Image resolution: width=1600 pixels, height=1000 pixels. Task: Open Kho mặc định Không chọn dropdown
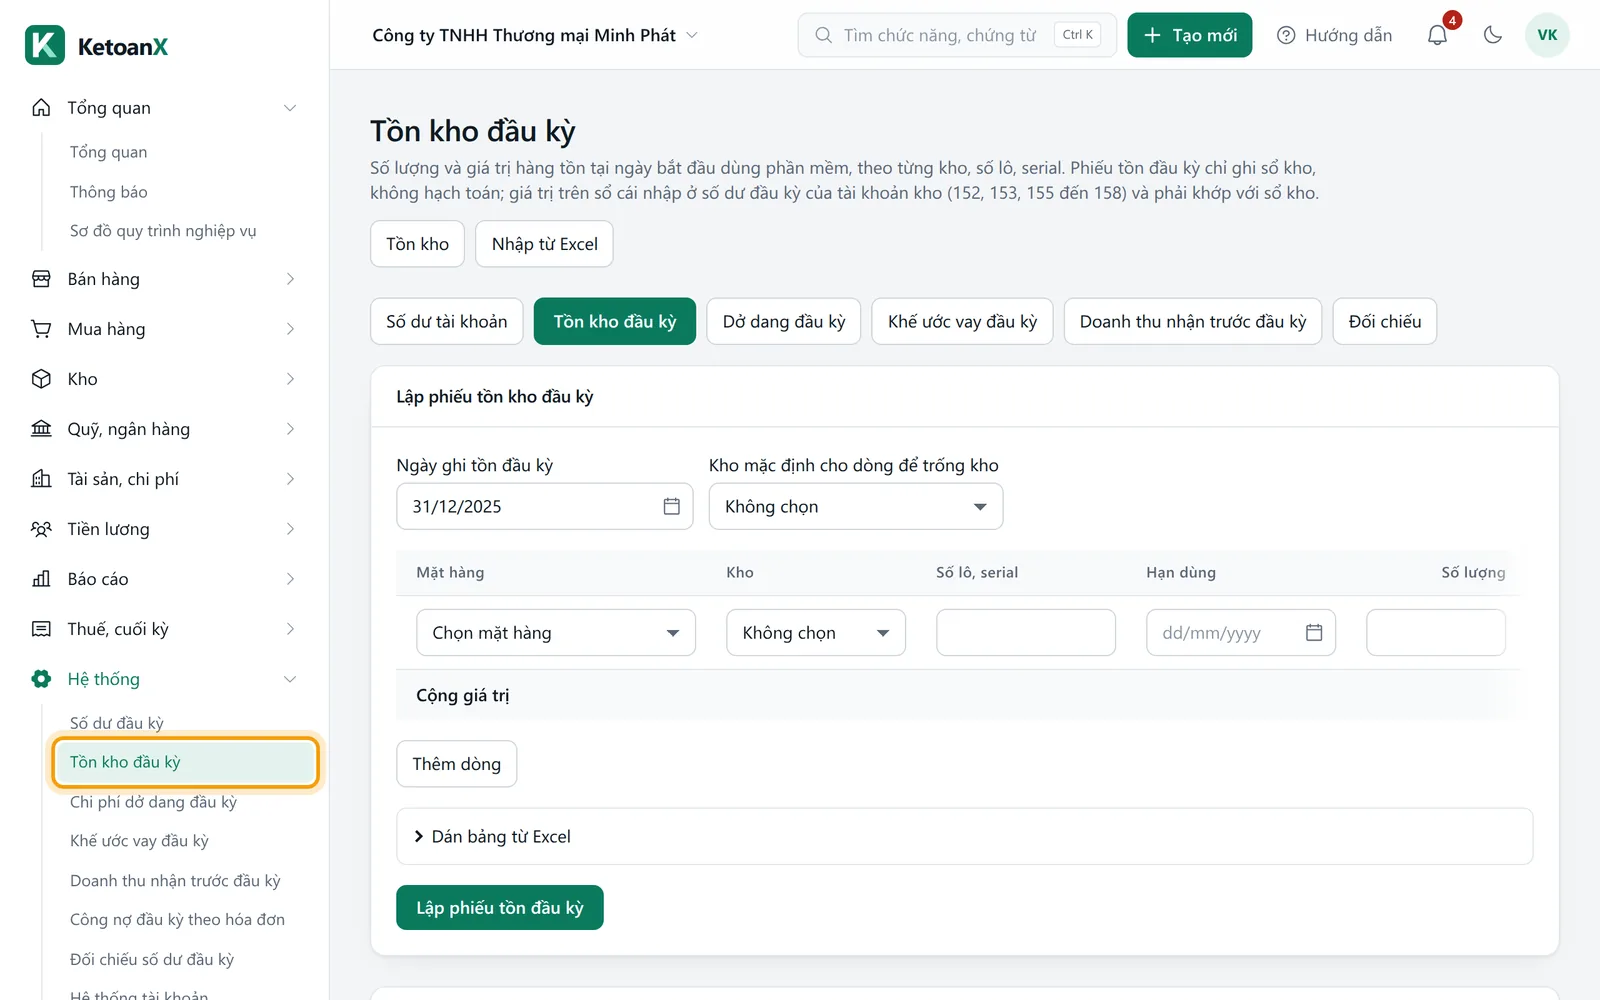click(x=856, y=506)
